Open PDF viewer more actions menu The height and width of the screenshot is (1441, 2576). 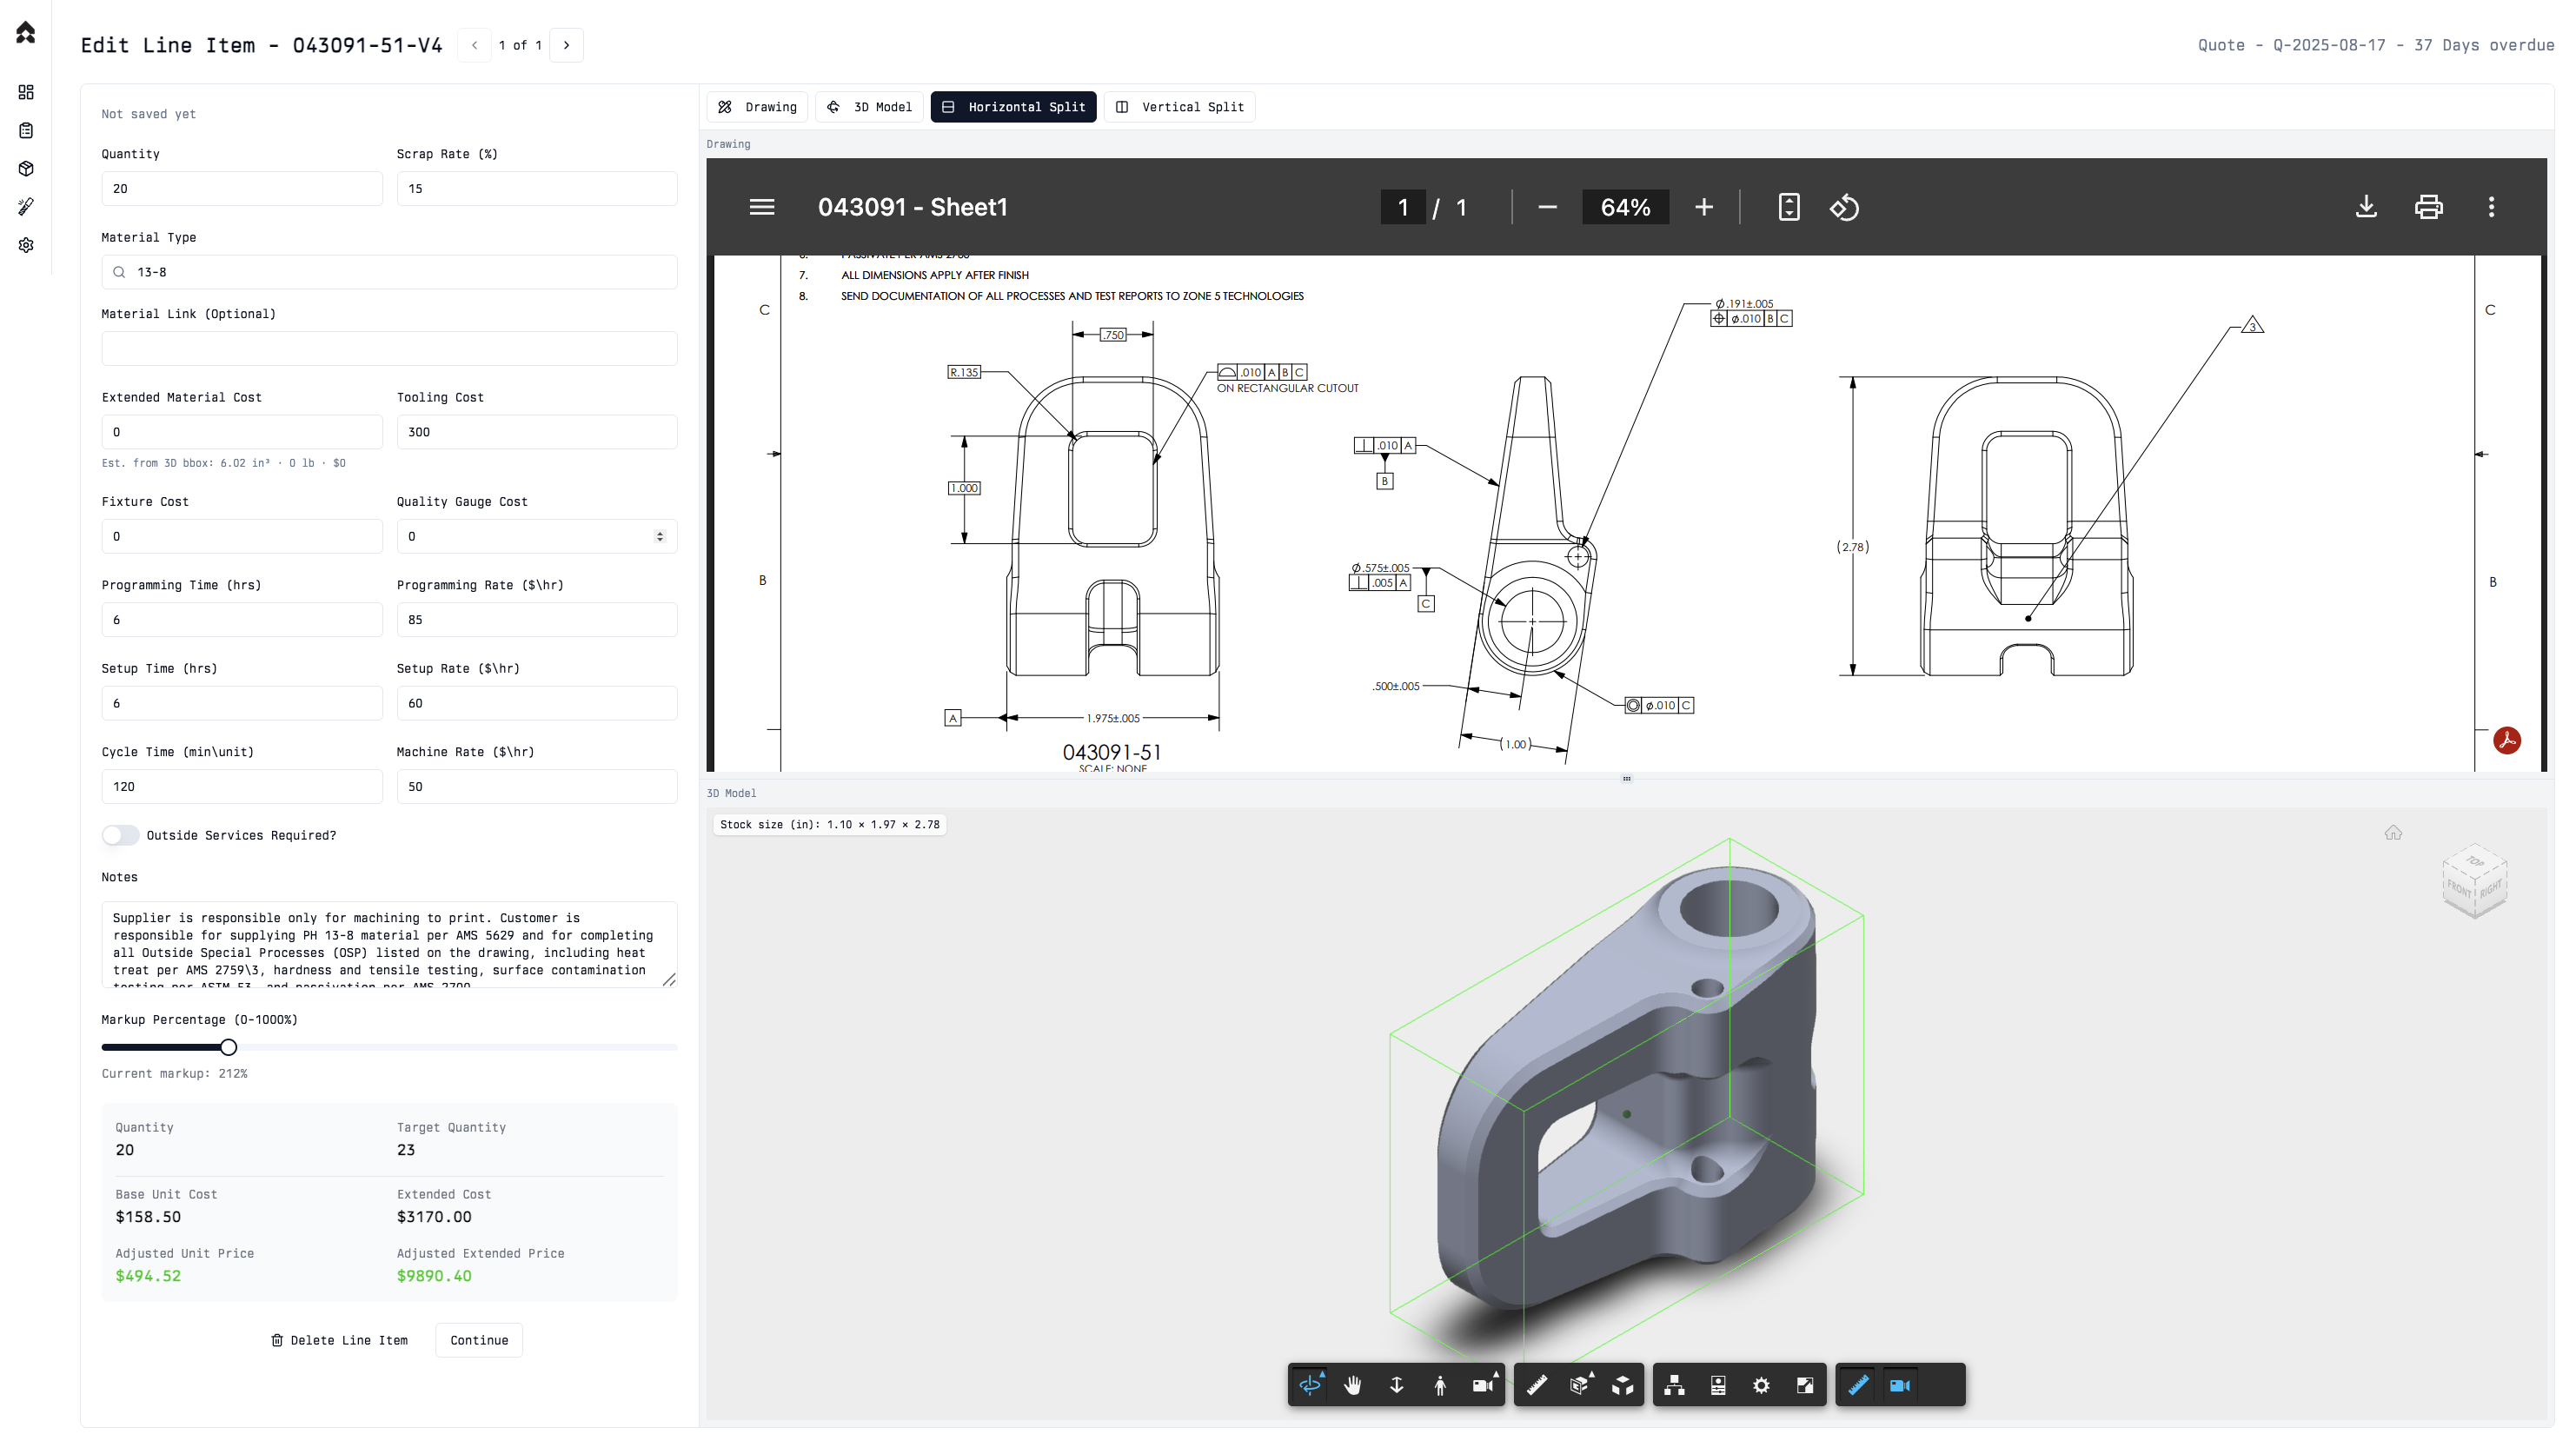tap(2491, 207)
